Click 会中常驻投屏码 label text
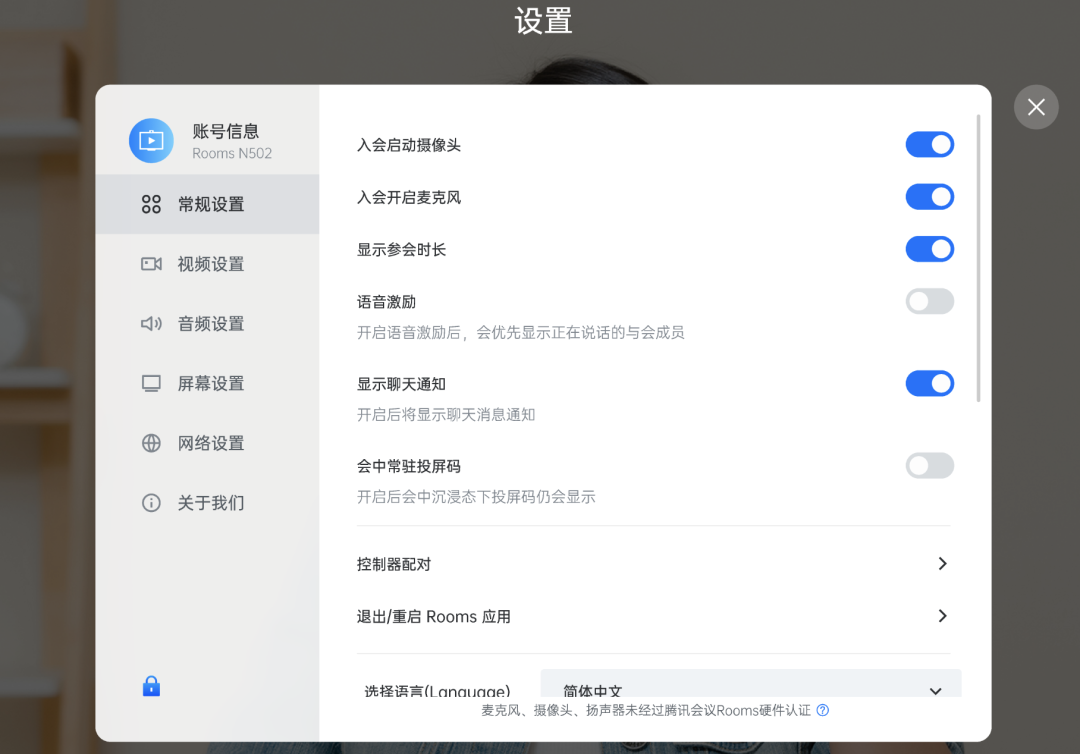This screenshot has height=754, width=1080. (409, 466)
